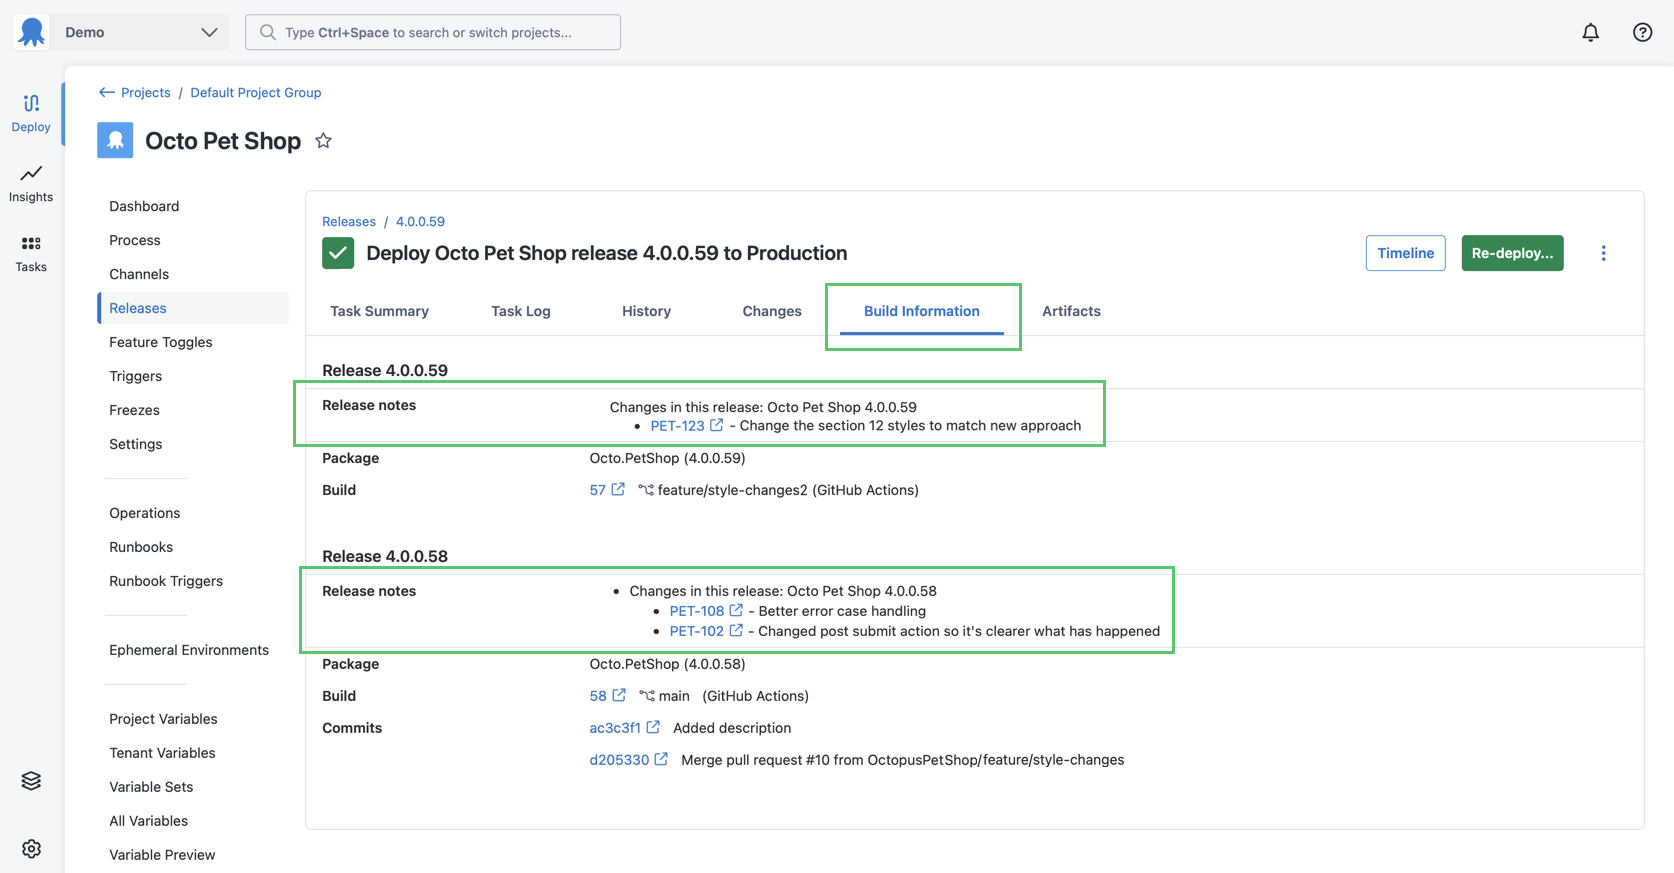1674x873 pixels.
Task: Open Triggers in project menu
Action: (x=136, y=376)
